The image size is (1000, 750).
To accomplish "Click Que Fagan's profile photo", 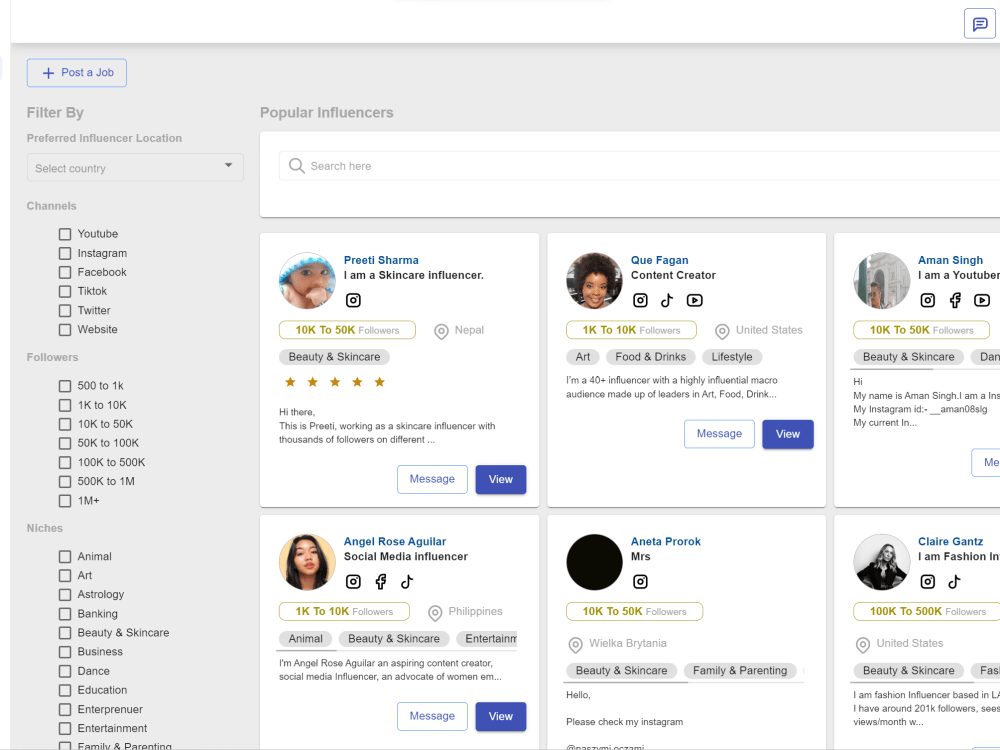I will coord(594,281).
